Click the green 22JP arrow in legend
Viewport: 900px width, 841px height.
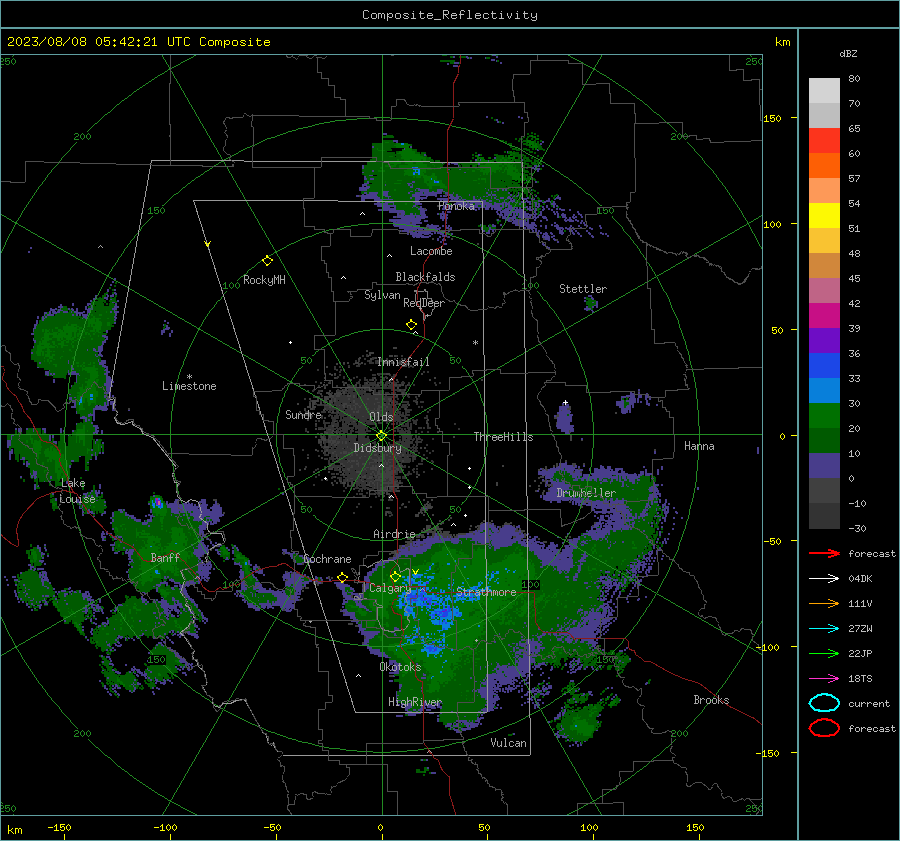coord(824,653)
